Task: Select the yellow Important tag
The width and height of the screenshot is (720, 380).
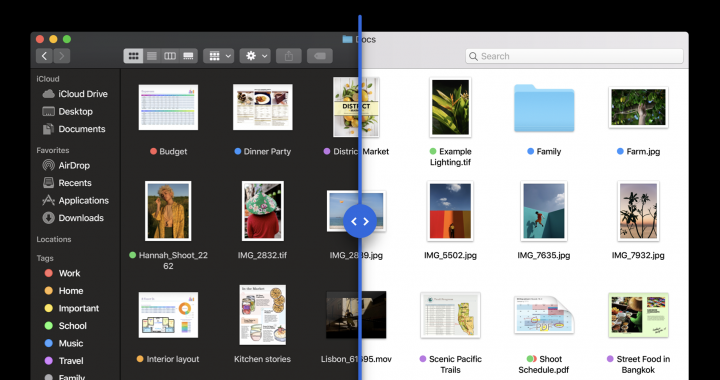Action: coord(71,308)
